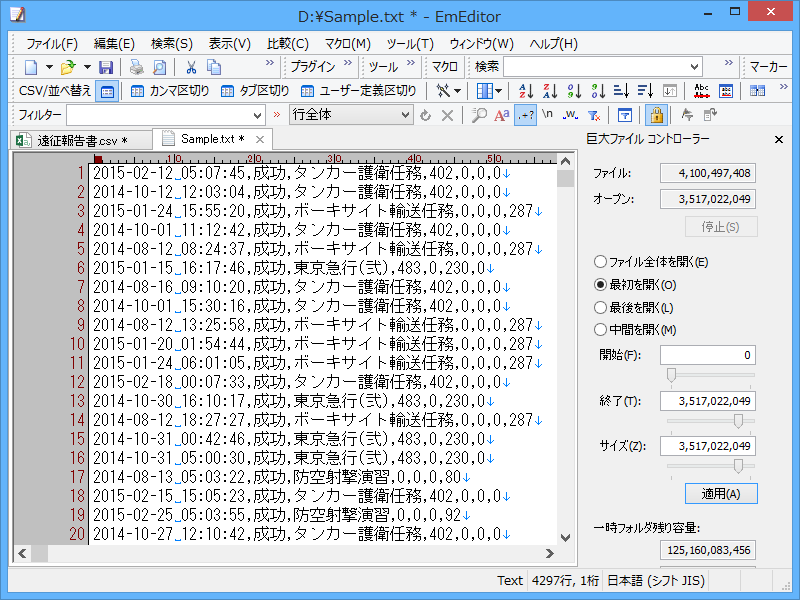Open the print icon on the main toolbar
The image size is (800, 600).
tap(136, 67)
